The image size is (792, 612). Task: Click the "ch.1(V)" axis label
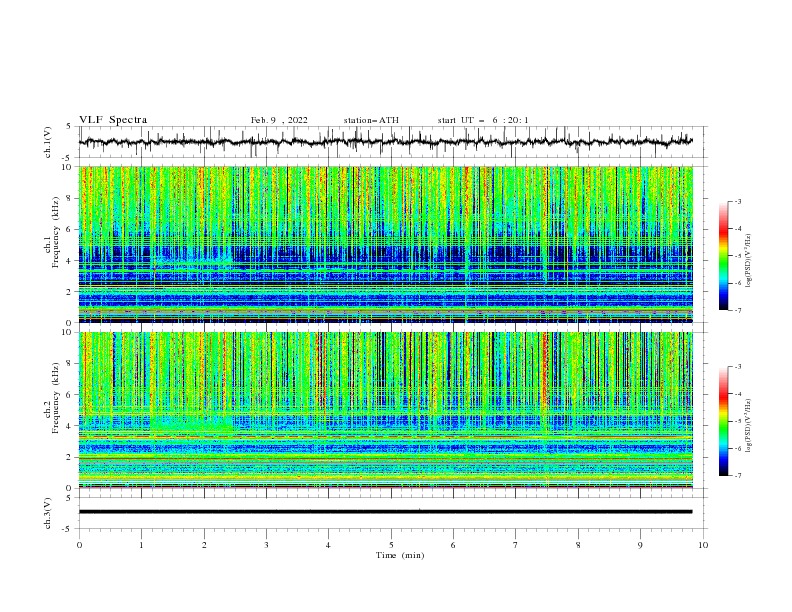point(48,142)
